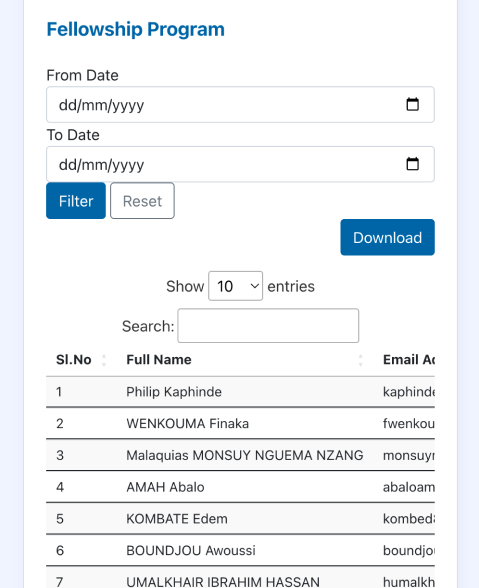Click the Download button
The height and width of the screenshot is (588, 479).
(x=387, y=237)
